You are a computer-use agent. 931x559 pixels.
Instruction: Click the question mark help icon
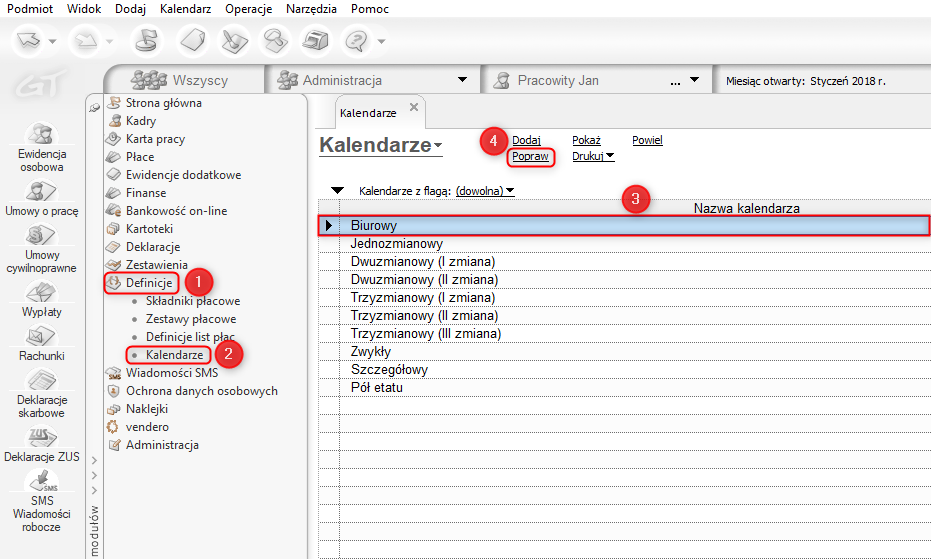[356, 41]
